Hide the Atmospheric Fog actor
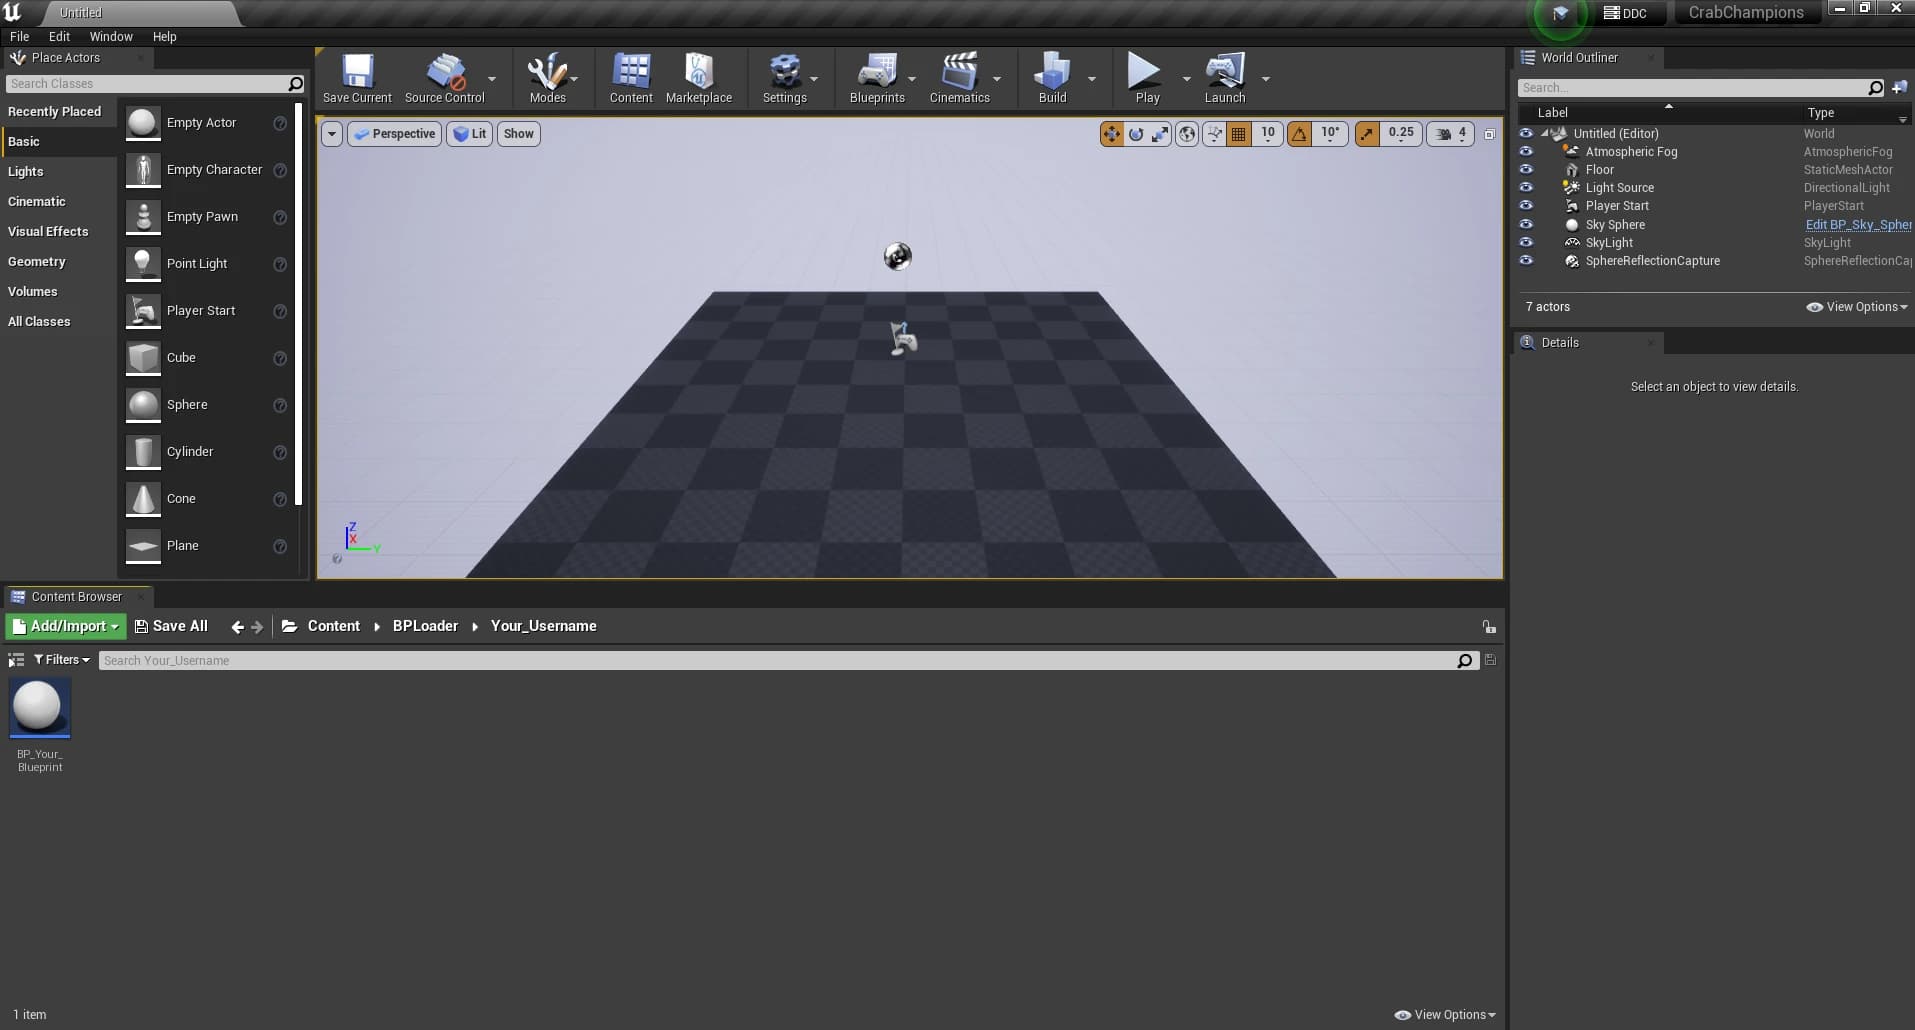 click(1526, 152)
